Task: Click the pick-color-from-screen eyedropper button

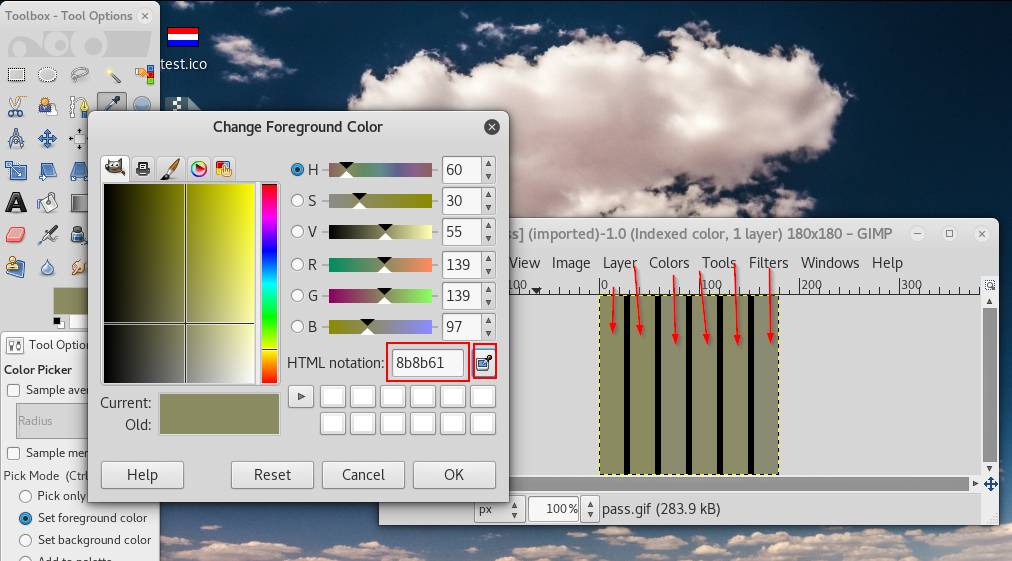Action: click(x=484, y=363)
